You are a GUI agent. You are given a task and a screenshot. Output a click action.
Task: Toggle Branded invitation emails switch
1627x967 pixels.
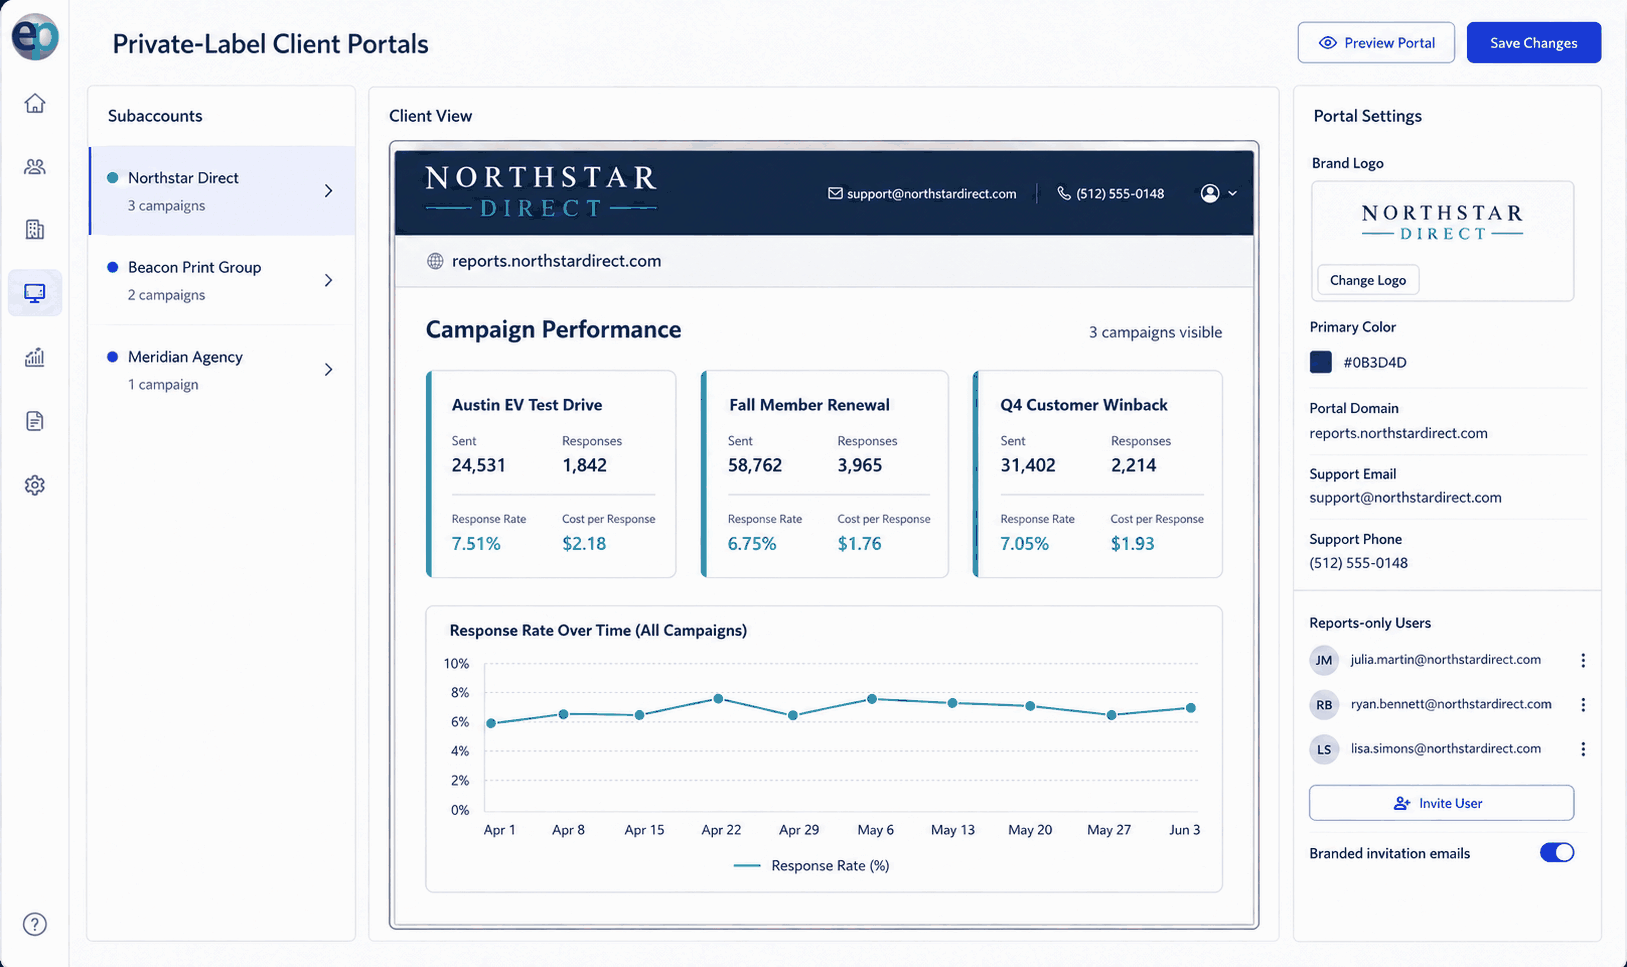coord(1557,852)
